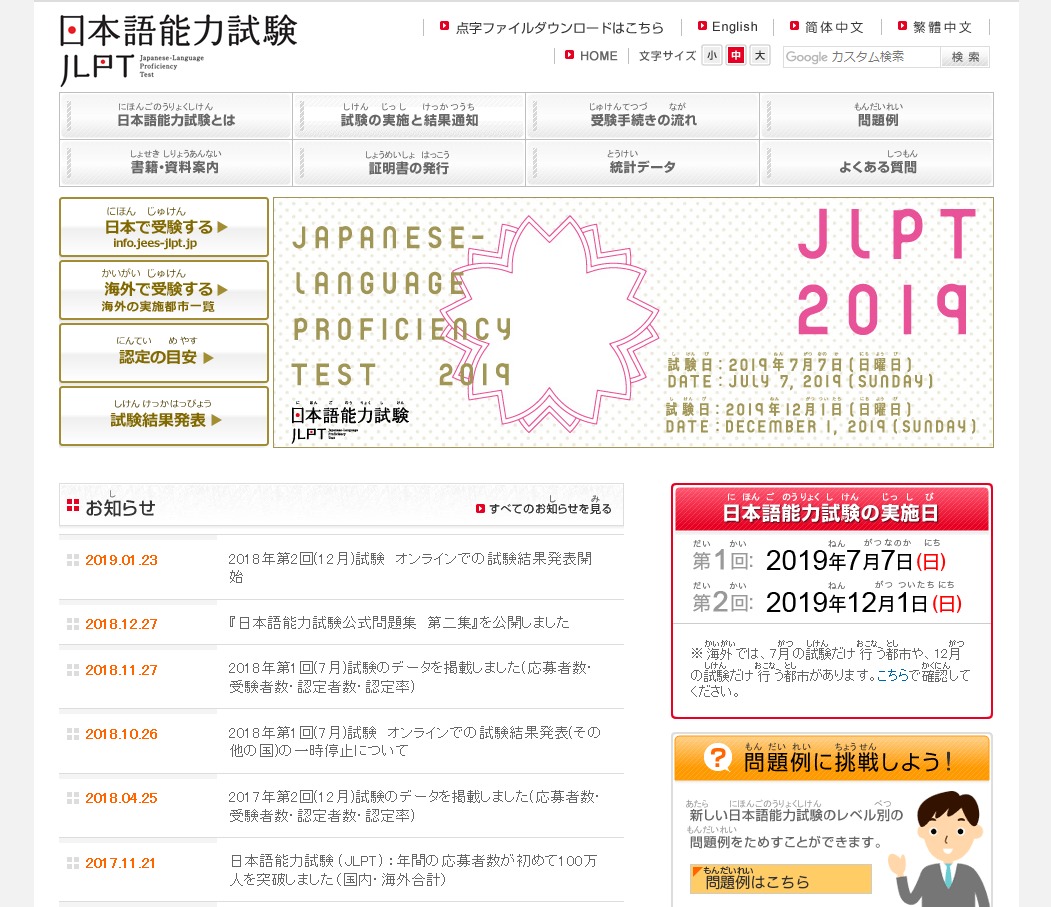Viewport: 1051px width, 907px height.
Task: Click 日本語能力試験の実施日 red header
Action: point(831,508)
